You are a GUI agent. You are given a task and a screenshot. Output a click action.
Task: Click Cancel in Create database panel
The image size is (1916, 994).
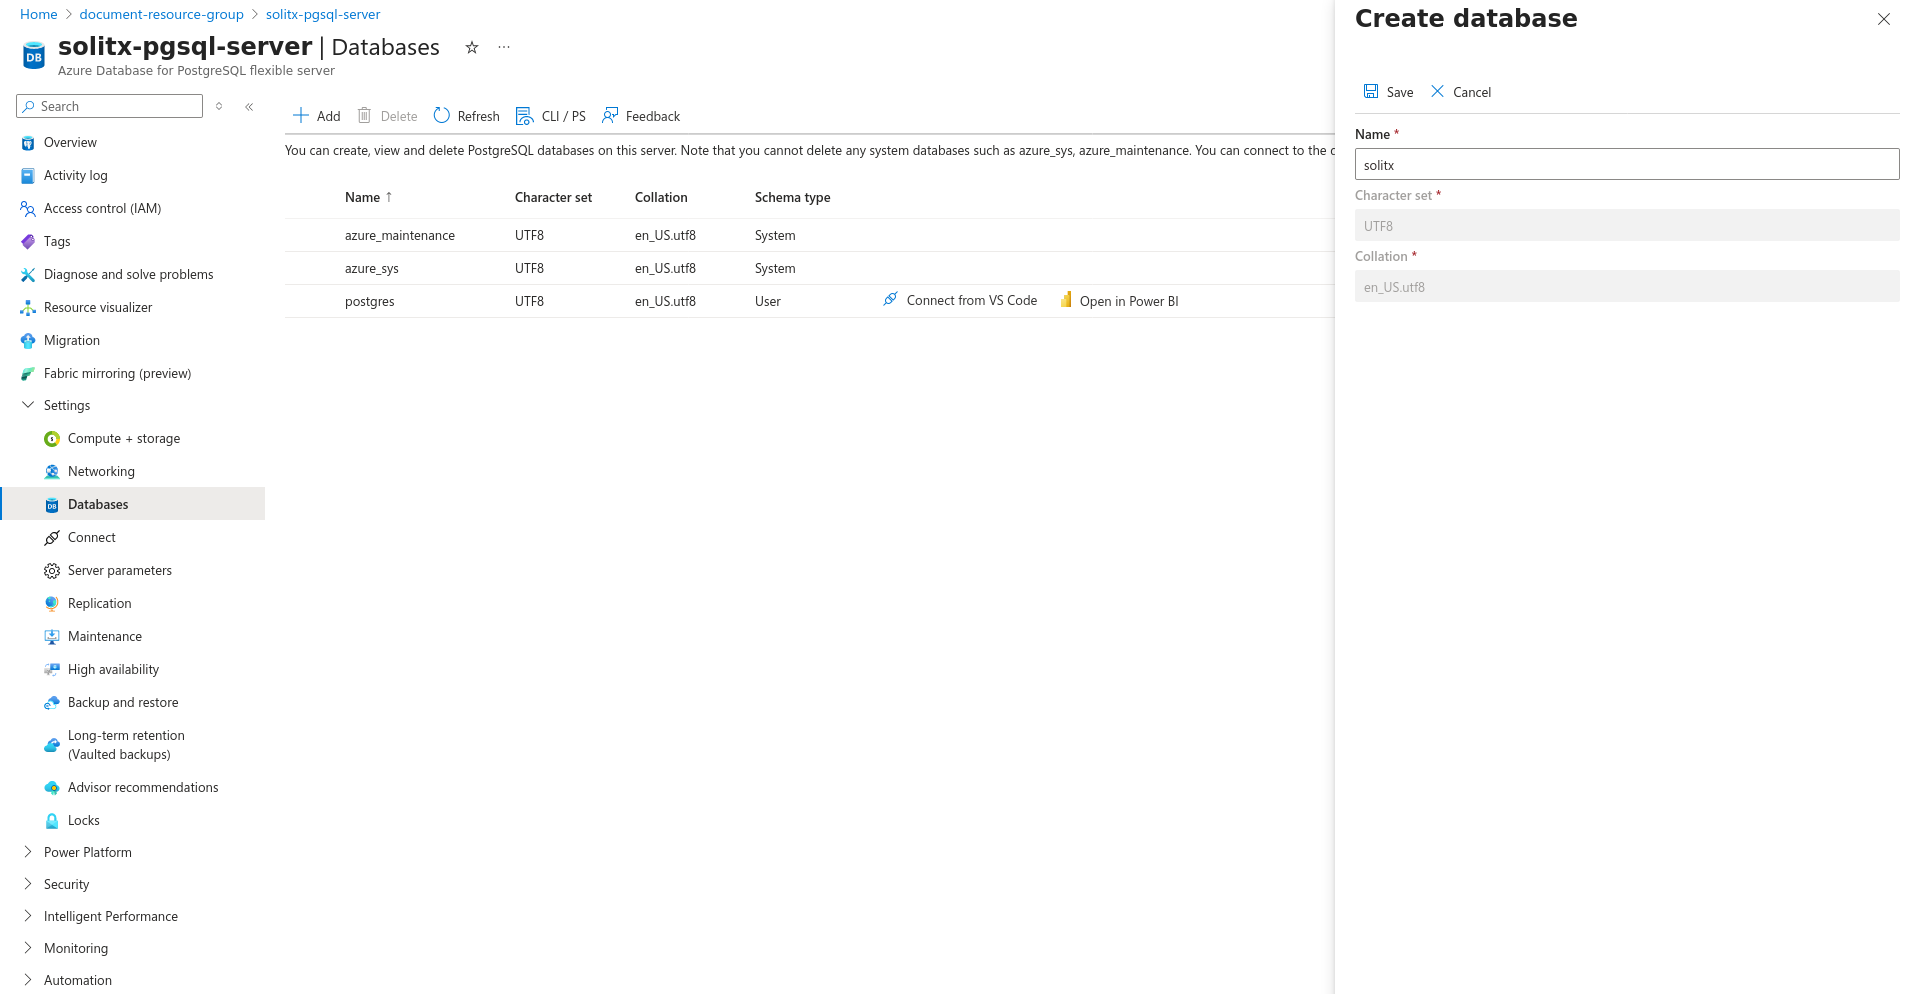click(x=1461, y=92)
